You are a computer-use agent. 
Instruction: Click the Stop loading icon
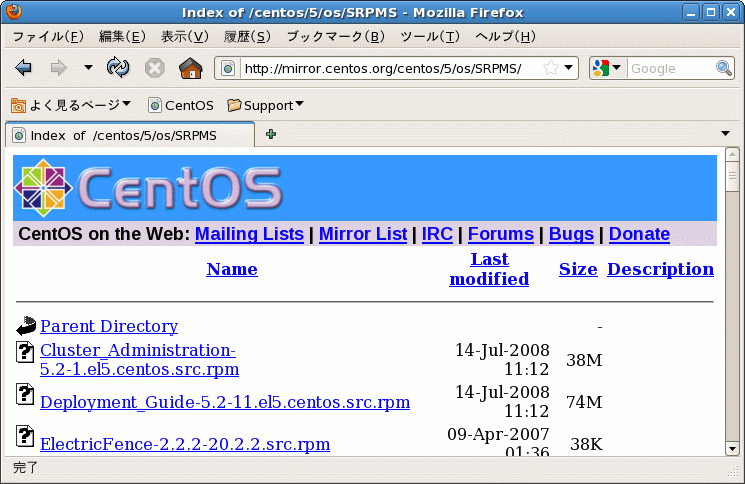point(154,68)
